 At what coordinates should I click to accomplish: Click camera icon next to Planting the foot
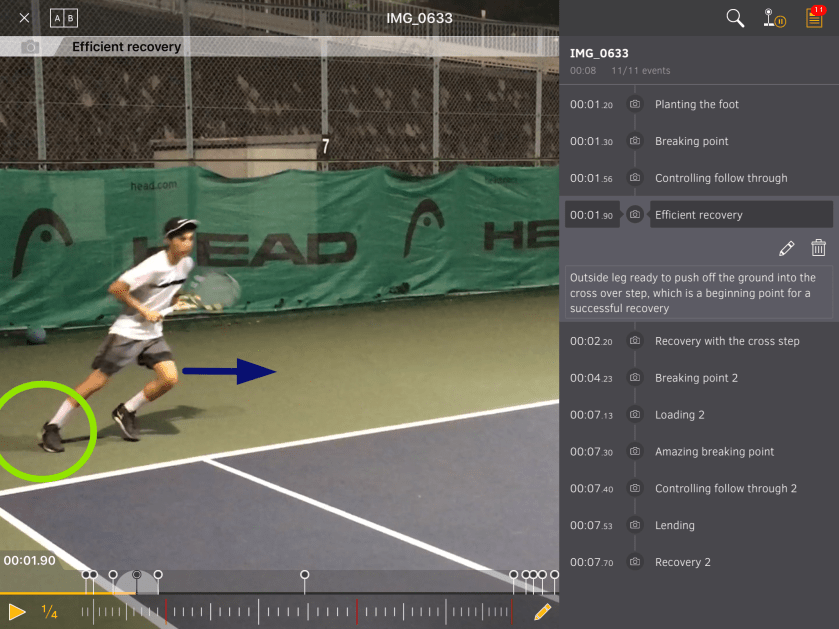[634, 104]
